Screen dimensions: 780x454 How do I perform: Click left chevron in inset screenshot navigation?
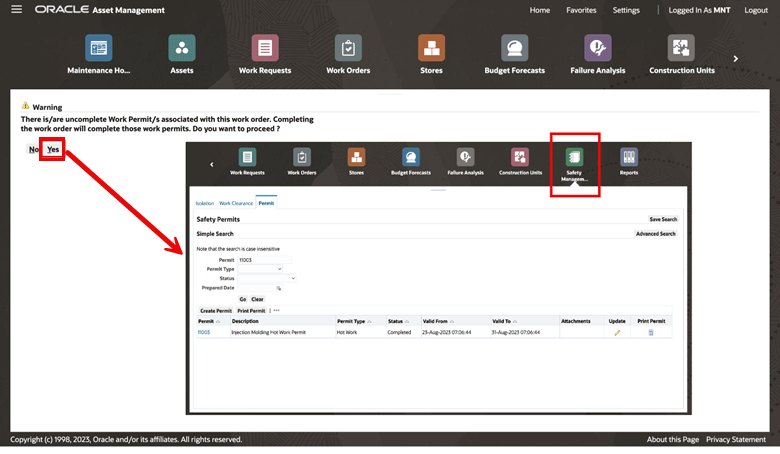[211, 165]
